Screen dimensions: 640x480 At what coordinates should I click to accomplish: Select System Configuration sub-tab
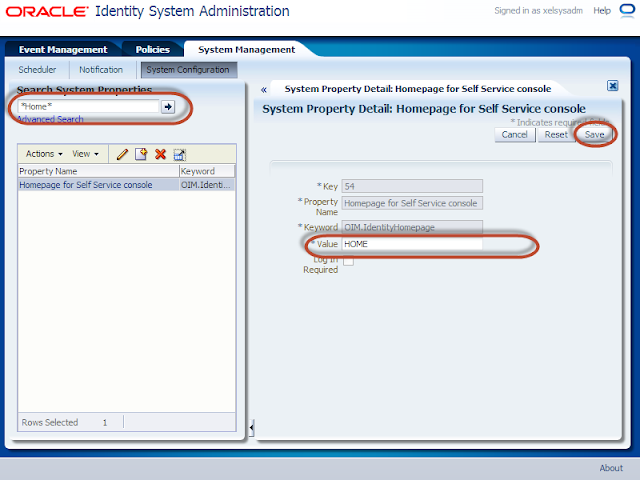coord(188,70)
